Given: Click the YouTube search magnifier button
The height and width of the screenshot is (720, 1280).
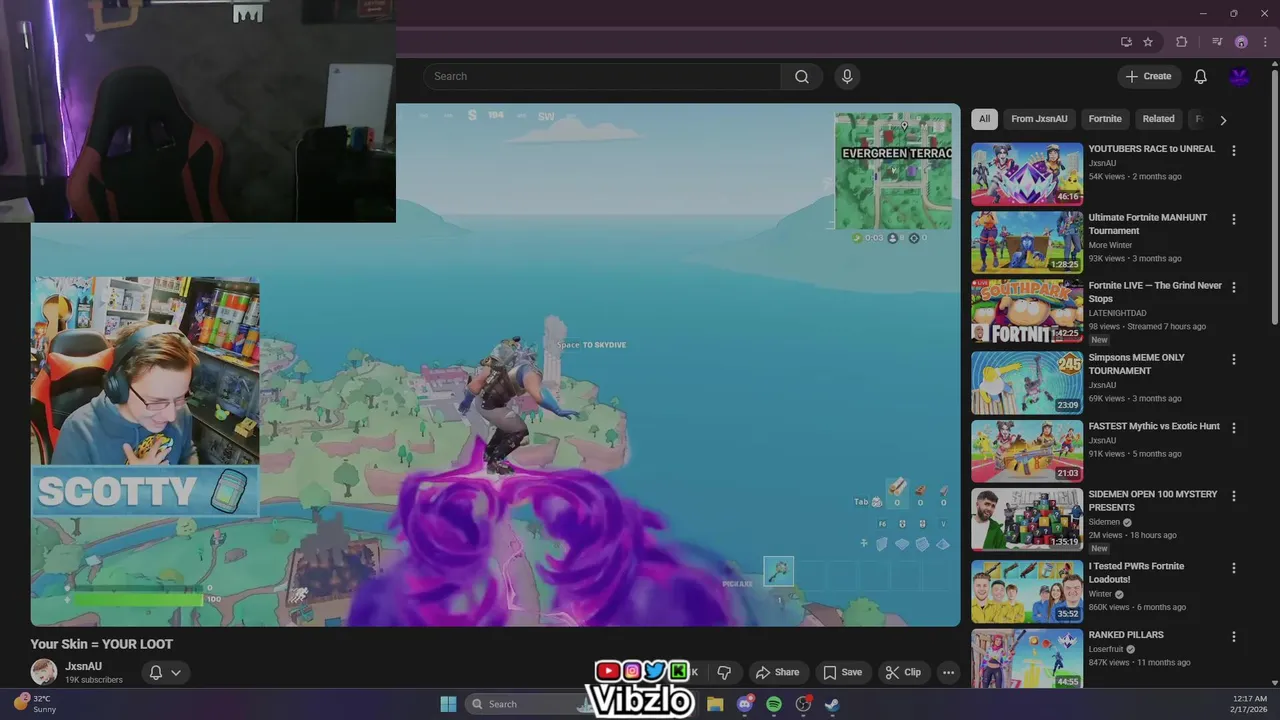Looking at the screenshot, I should [x=802, y=76].
